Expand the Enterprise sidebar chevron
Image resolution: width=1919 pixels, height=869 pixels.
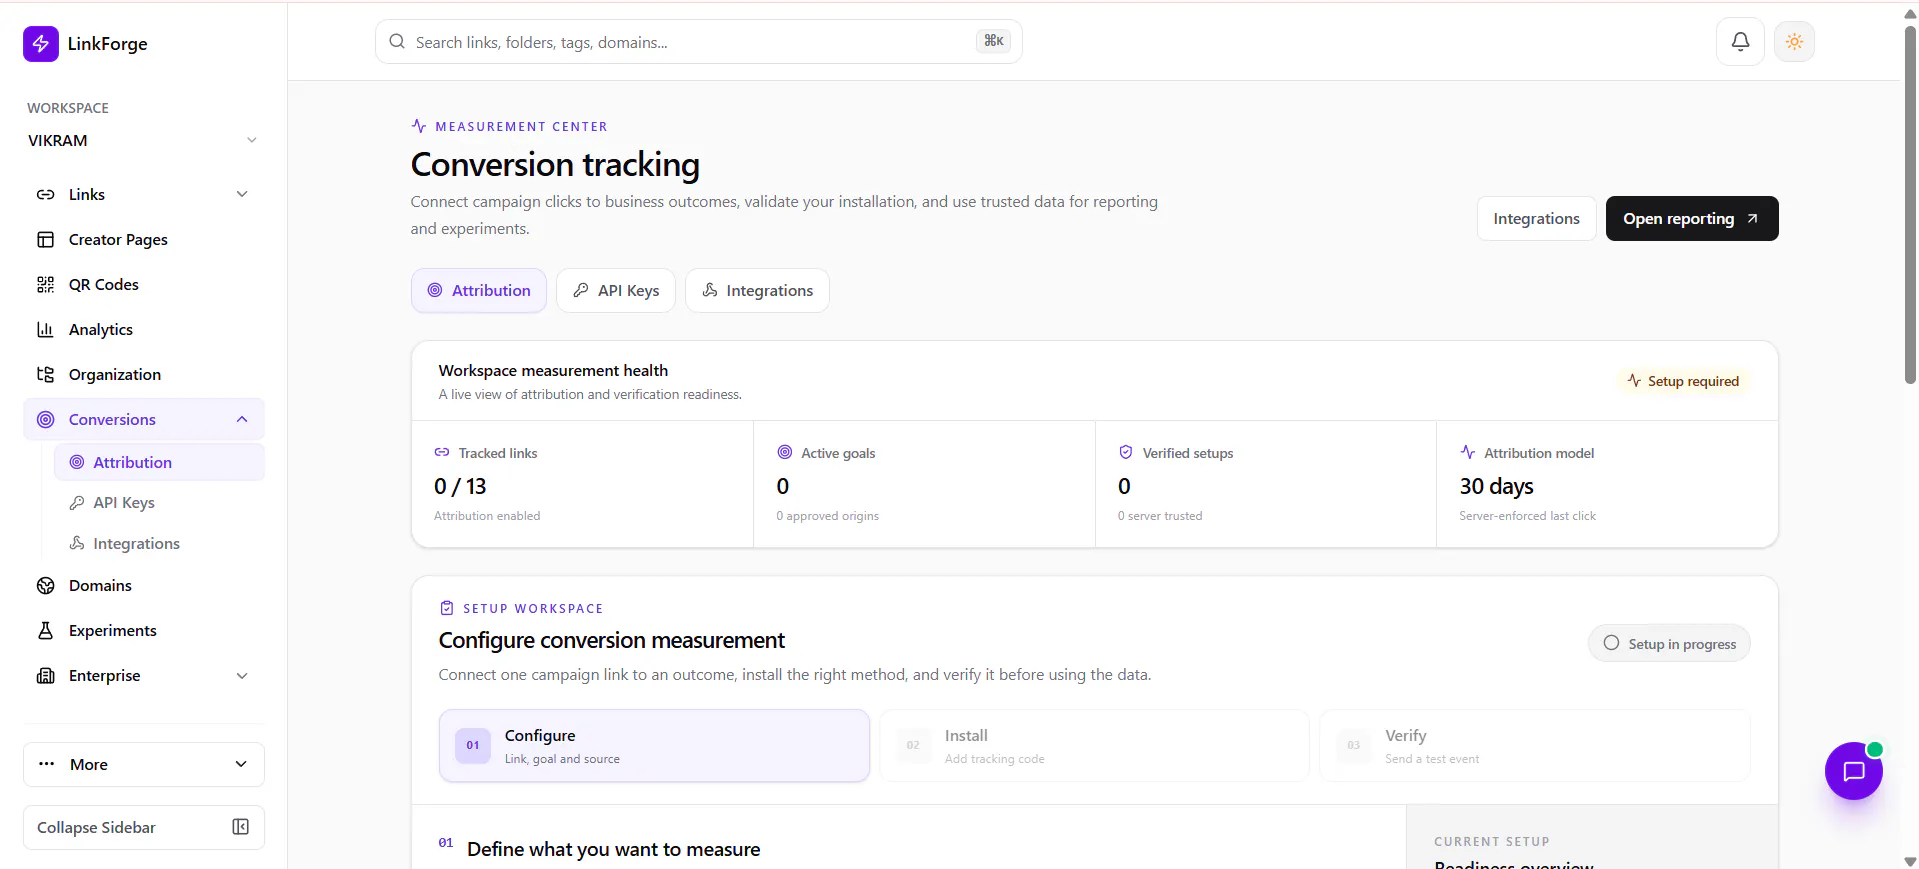pyautogui.click(x=242, y=676)
